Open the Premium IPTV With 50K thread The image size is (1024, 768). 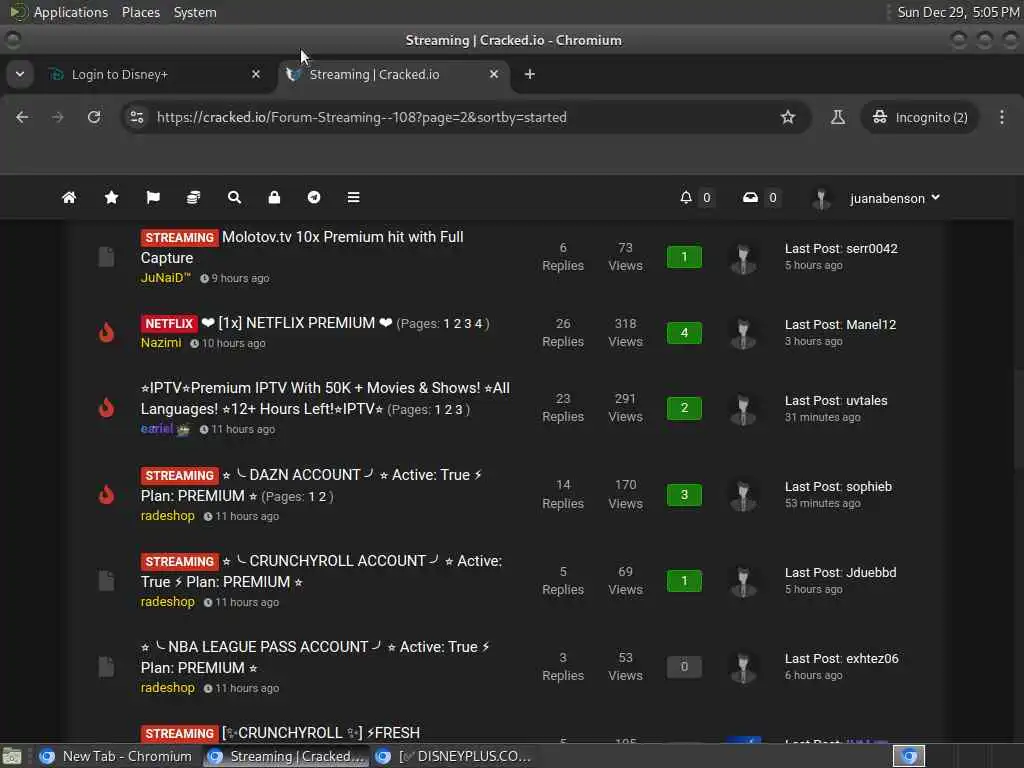(x=325, y=398)
